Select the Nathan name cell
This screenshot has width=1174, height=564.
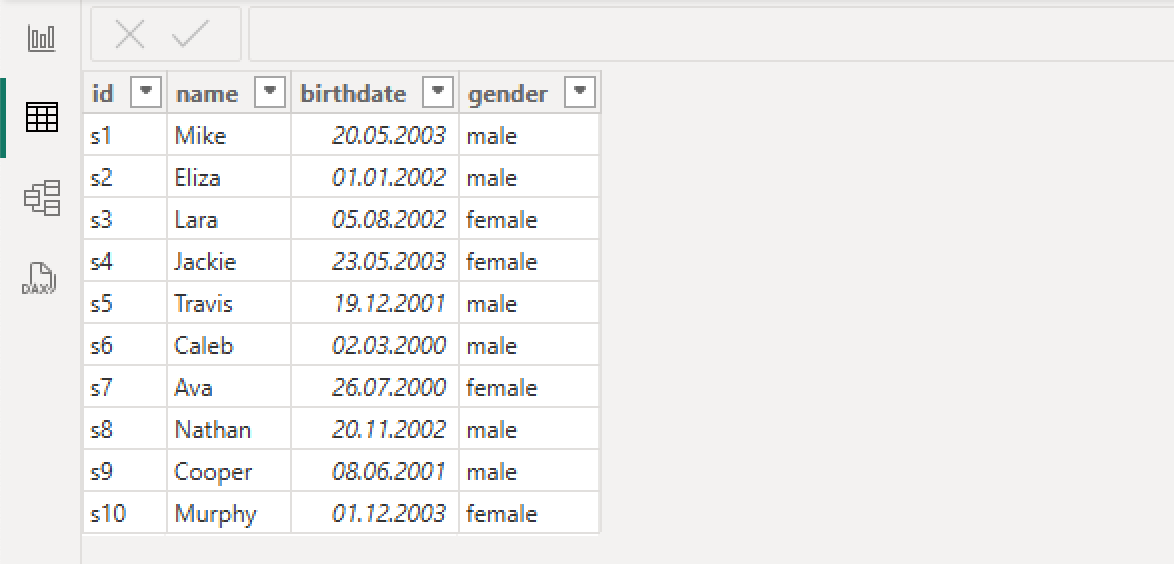(x=229, y=429)
